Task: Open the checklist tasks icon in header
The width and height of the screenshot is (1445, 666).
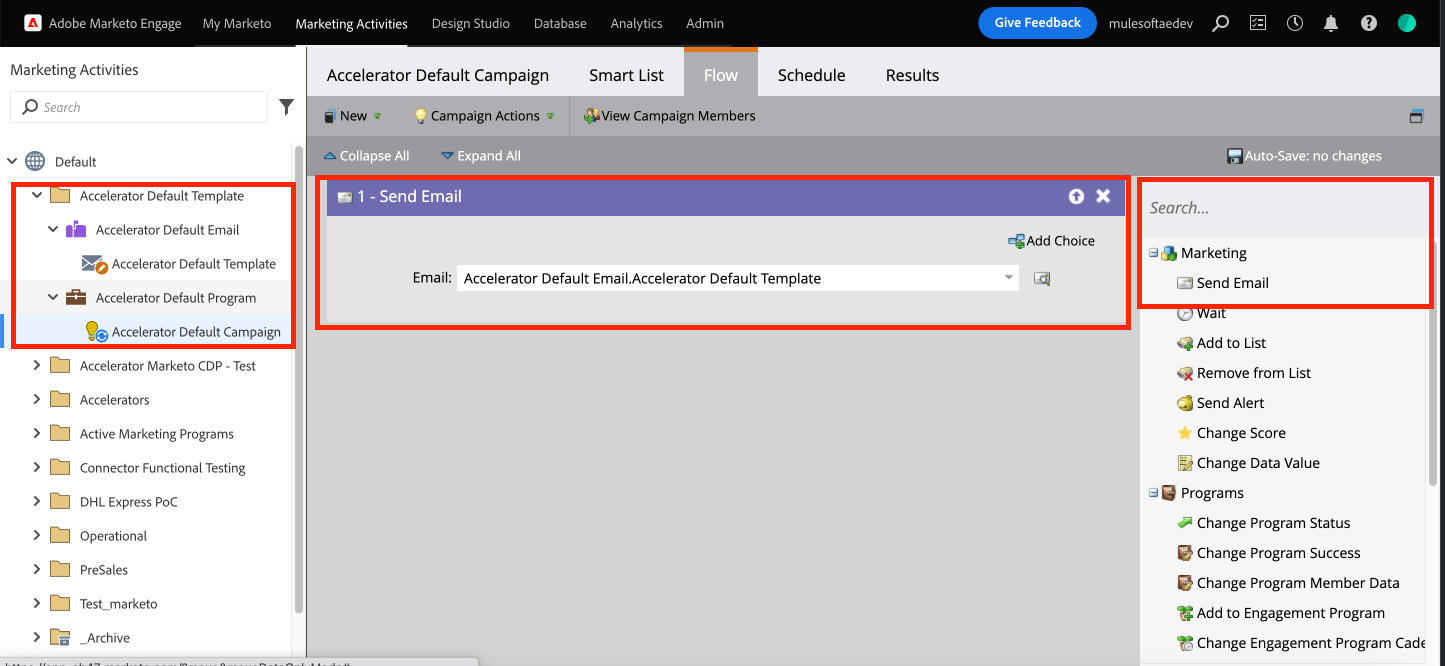Action: [x=1258, y=23]
